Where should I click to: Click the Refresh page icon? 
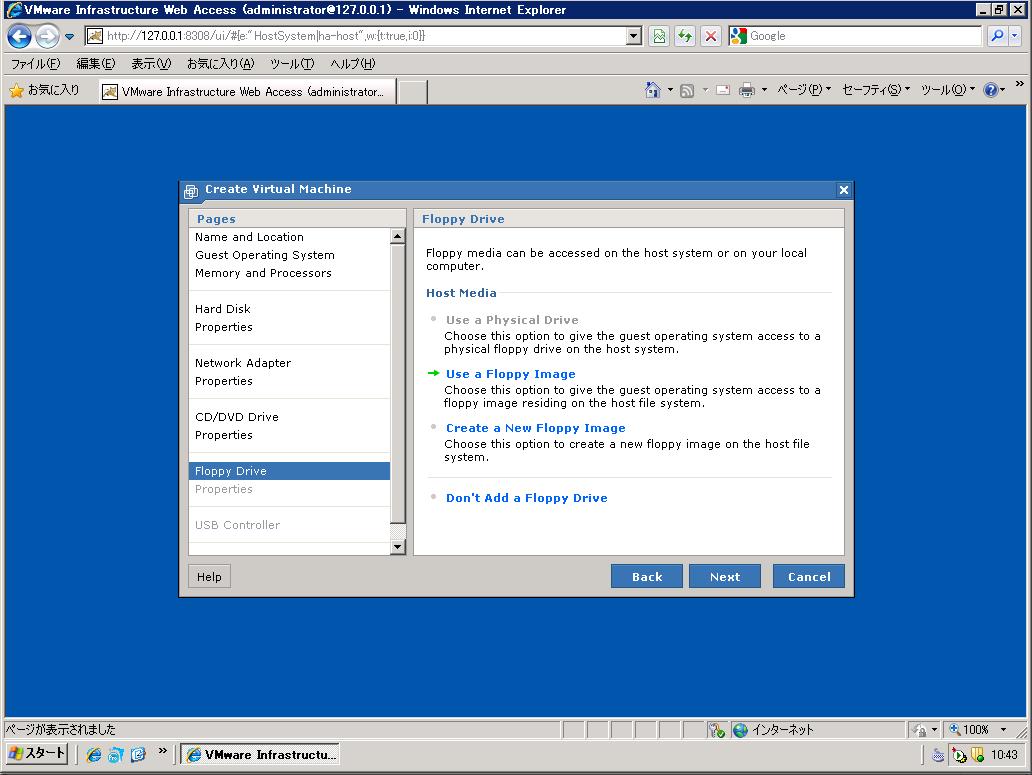tap(685, 36)
